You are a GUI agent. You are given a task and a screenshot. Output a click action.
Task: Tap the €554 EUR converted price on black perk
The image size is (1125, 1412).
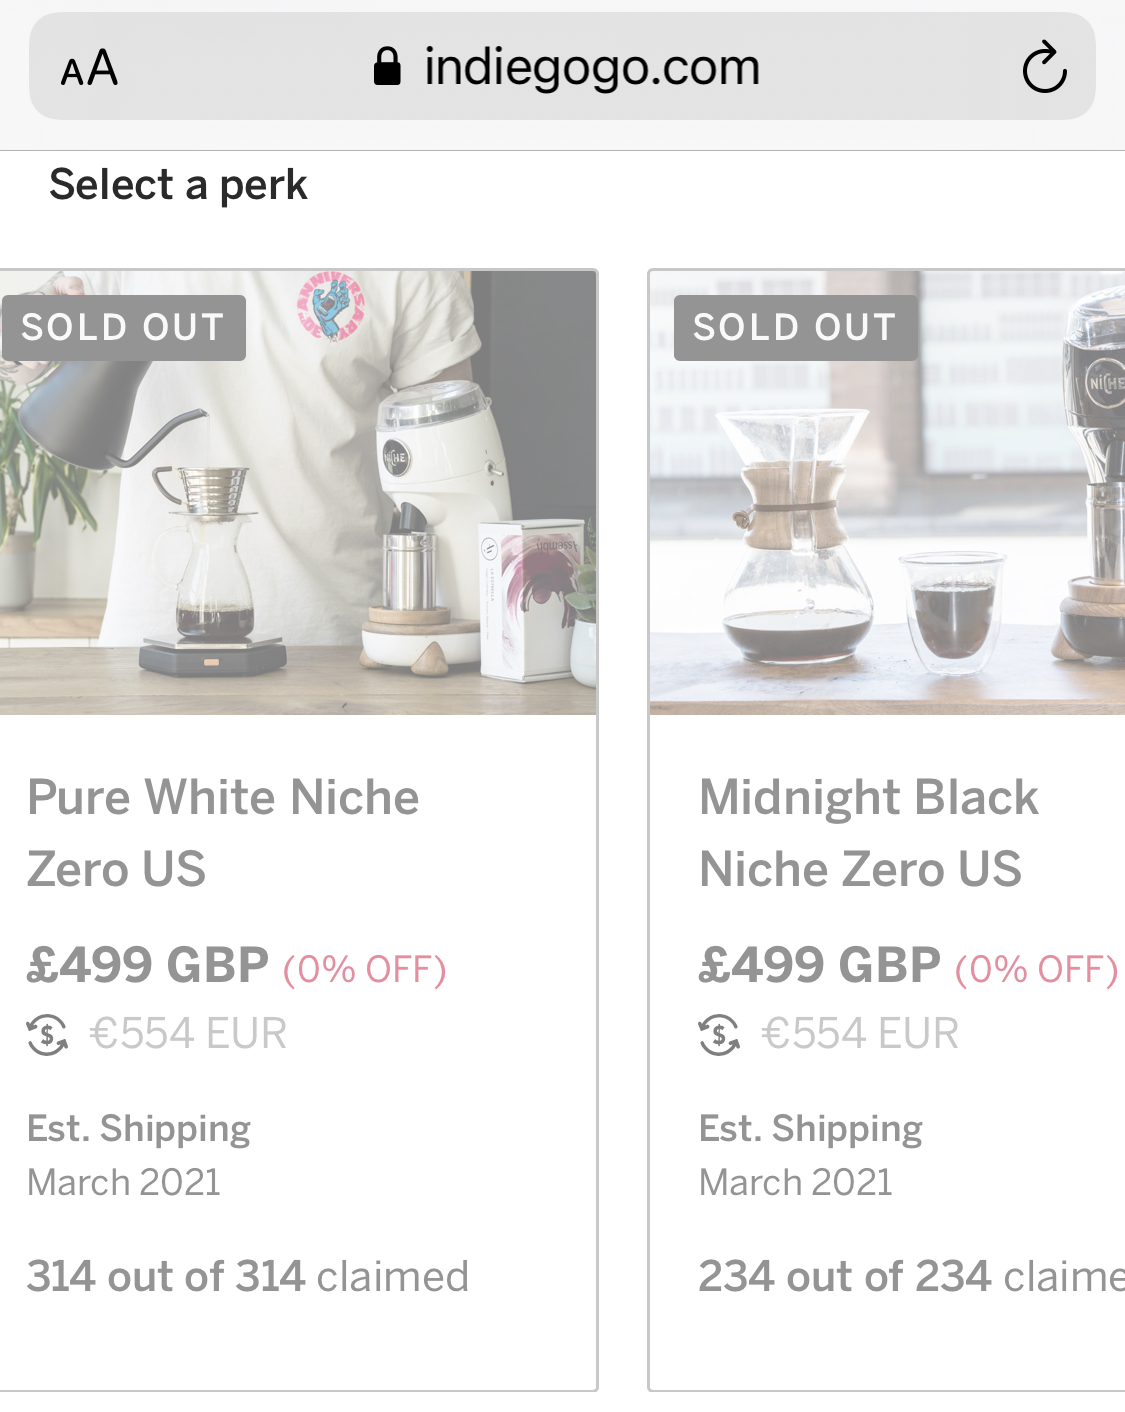click(x=860, y=1033)
